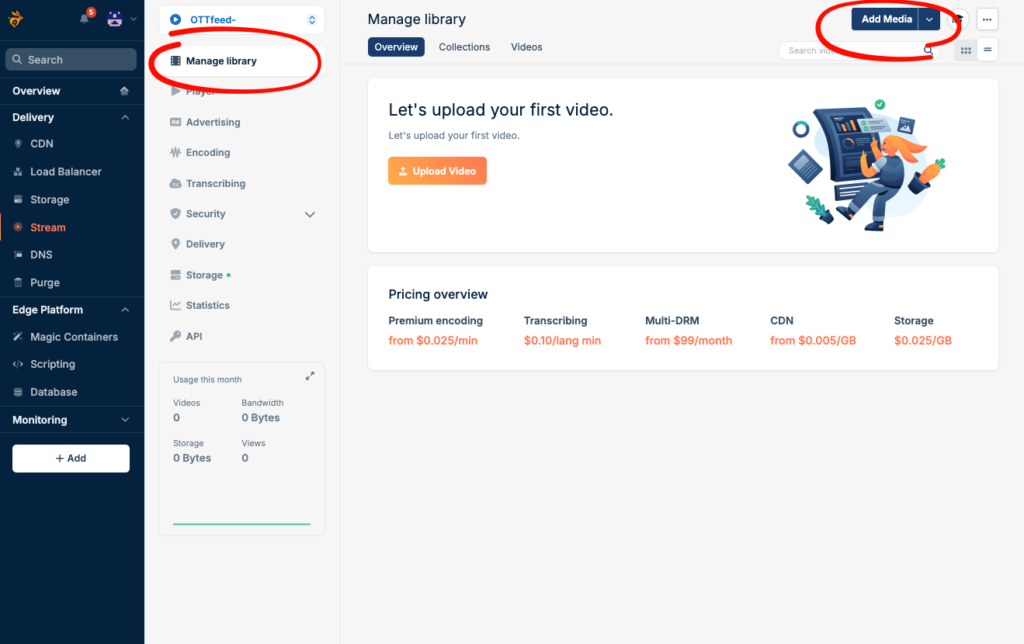The height and width of the screenshot is (644, 1024).
Task: Open the three-dot more options menu
Action: click(x=987, y=20)
